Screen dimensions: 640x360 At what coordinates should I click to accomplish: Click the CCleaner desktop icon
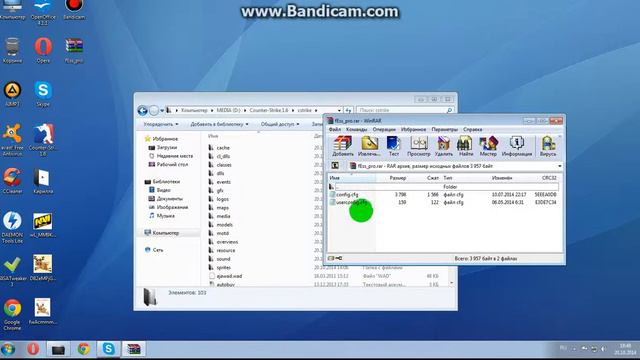(x=12, y=181)
